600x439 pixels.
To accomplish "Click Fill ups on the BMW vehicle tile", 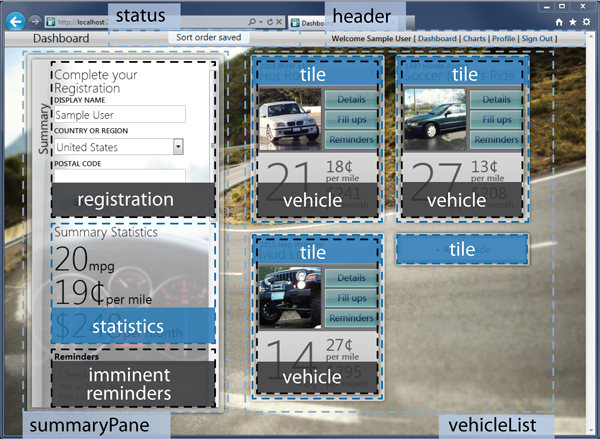I will point(351,119).
